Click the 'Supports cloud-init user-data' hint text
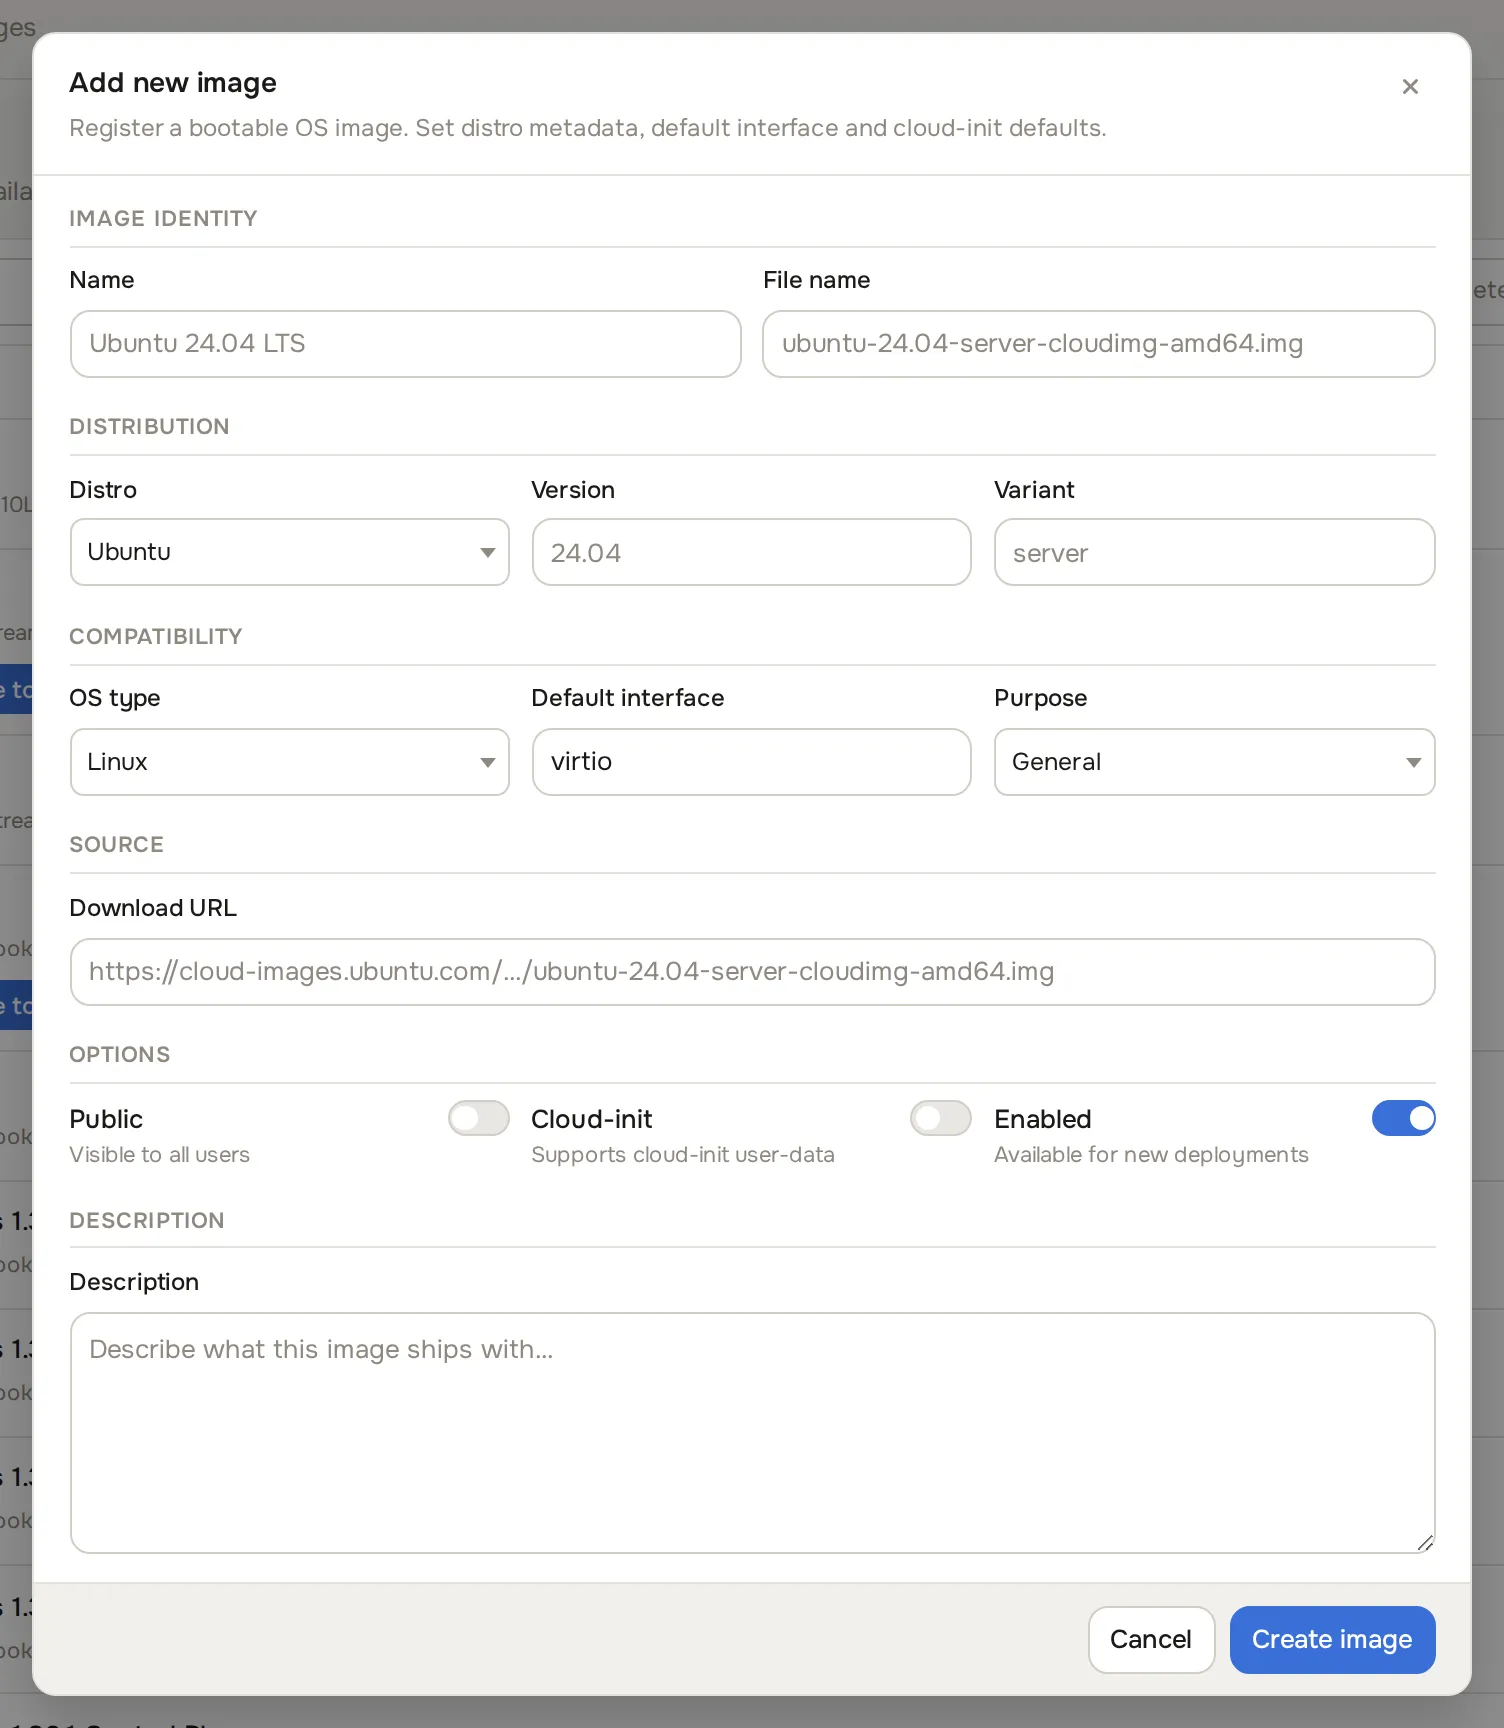The image size is (1504, 1728). pos(683,1155)
